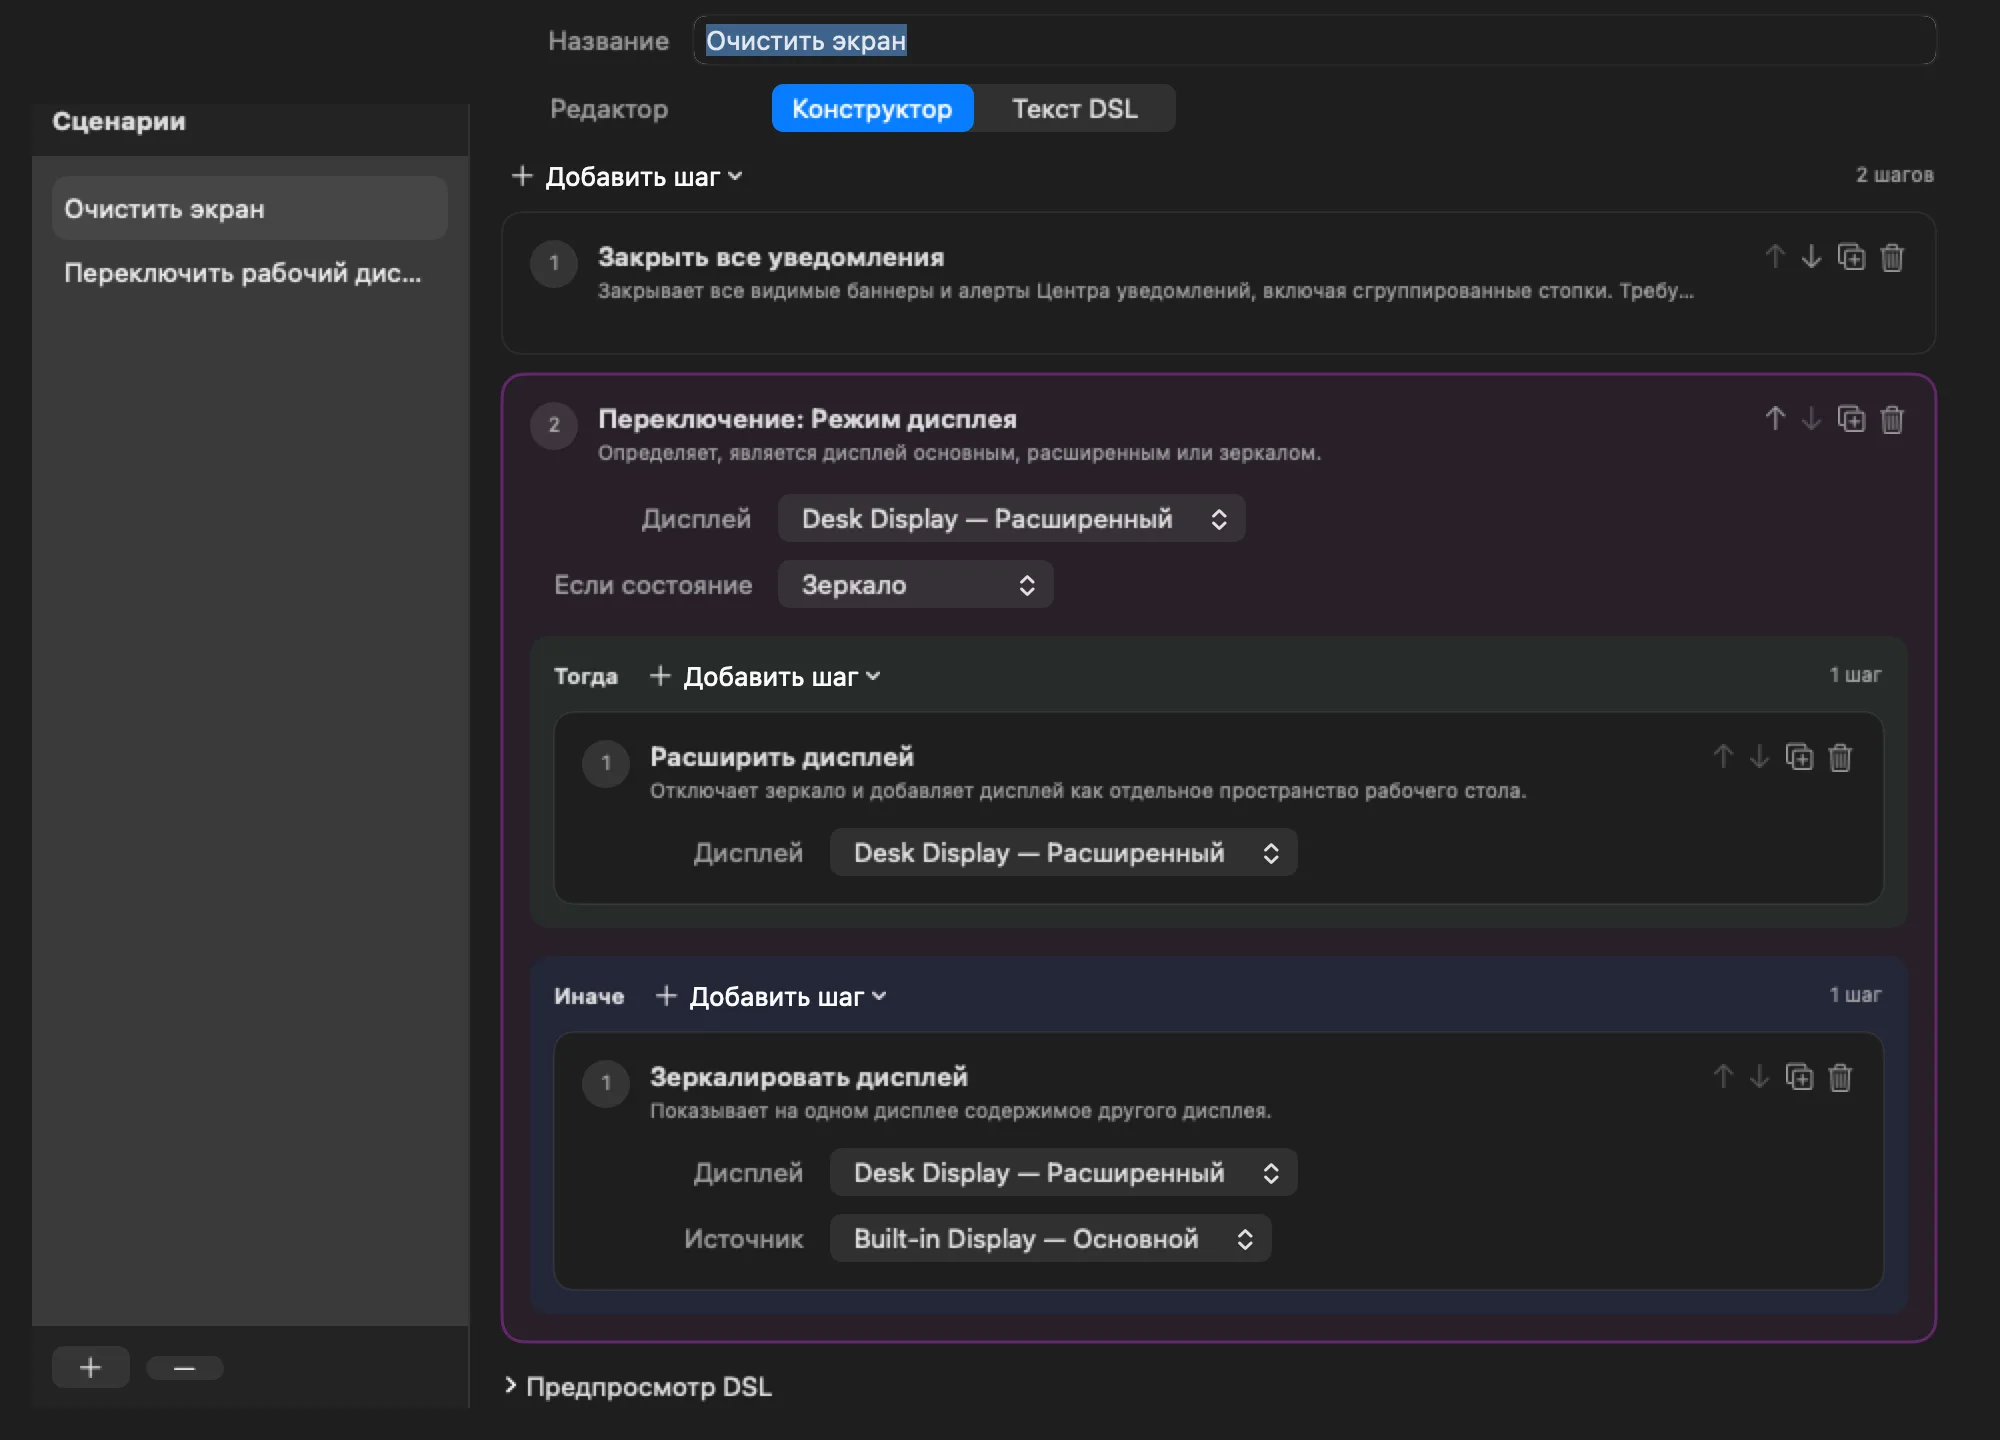Viewport: 2000px width, 1440px height.
Task: Move 'Закрыть все уведомления' step up
Action: [x=1775, y=257]
